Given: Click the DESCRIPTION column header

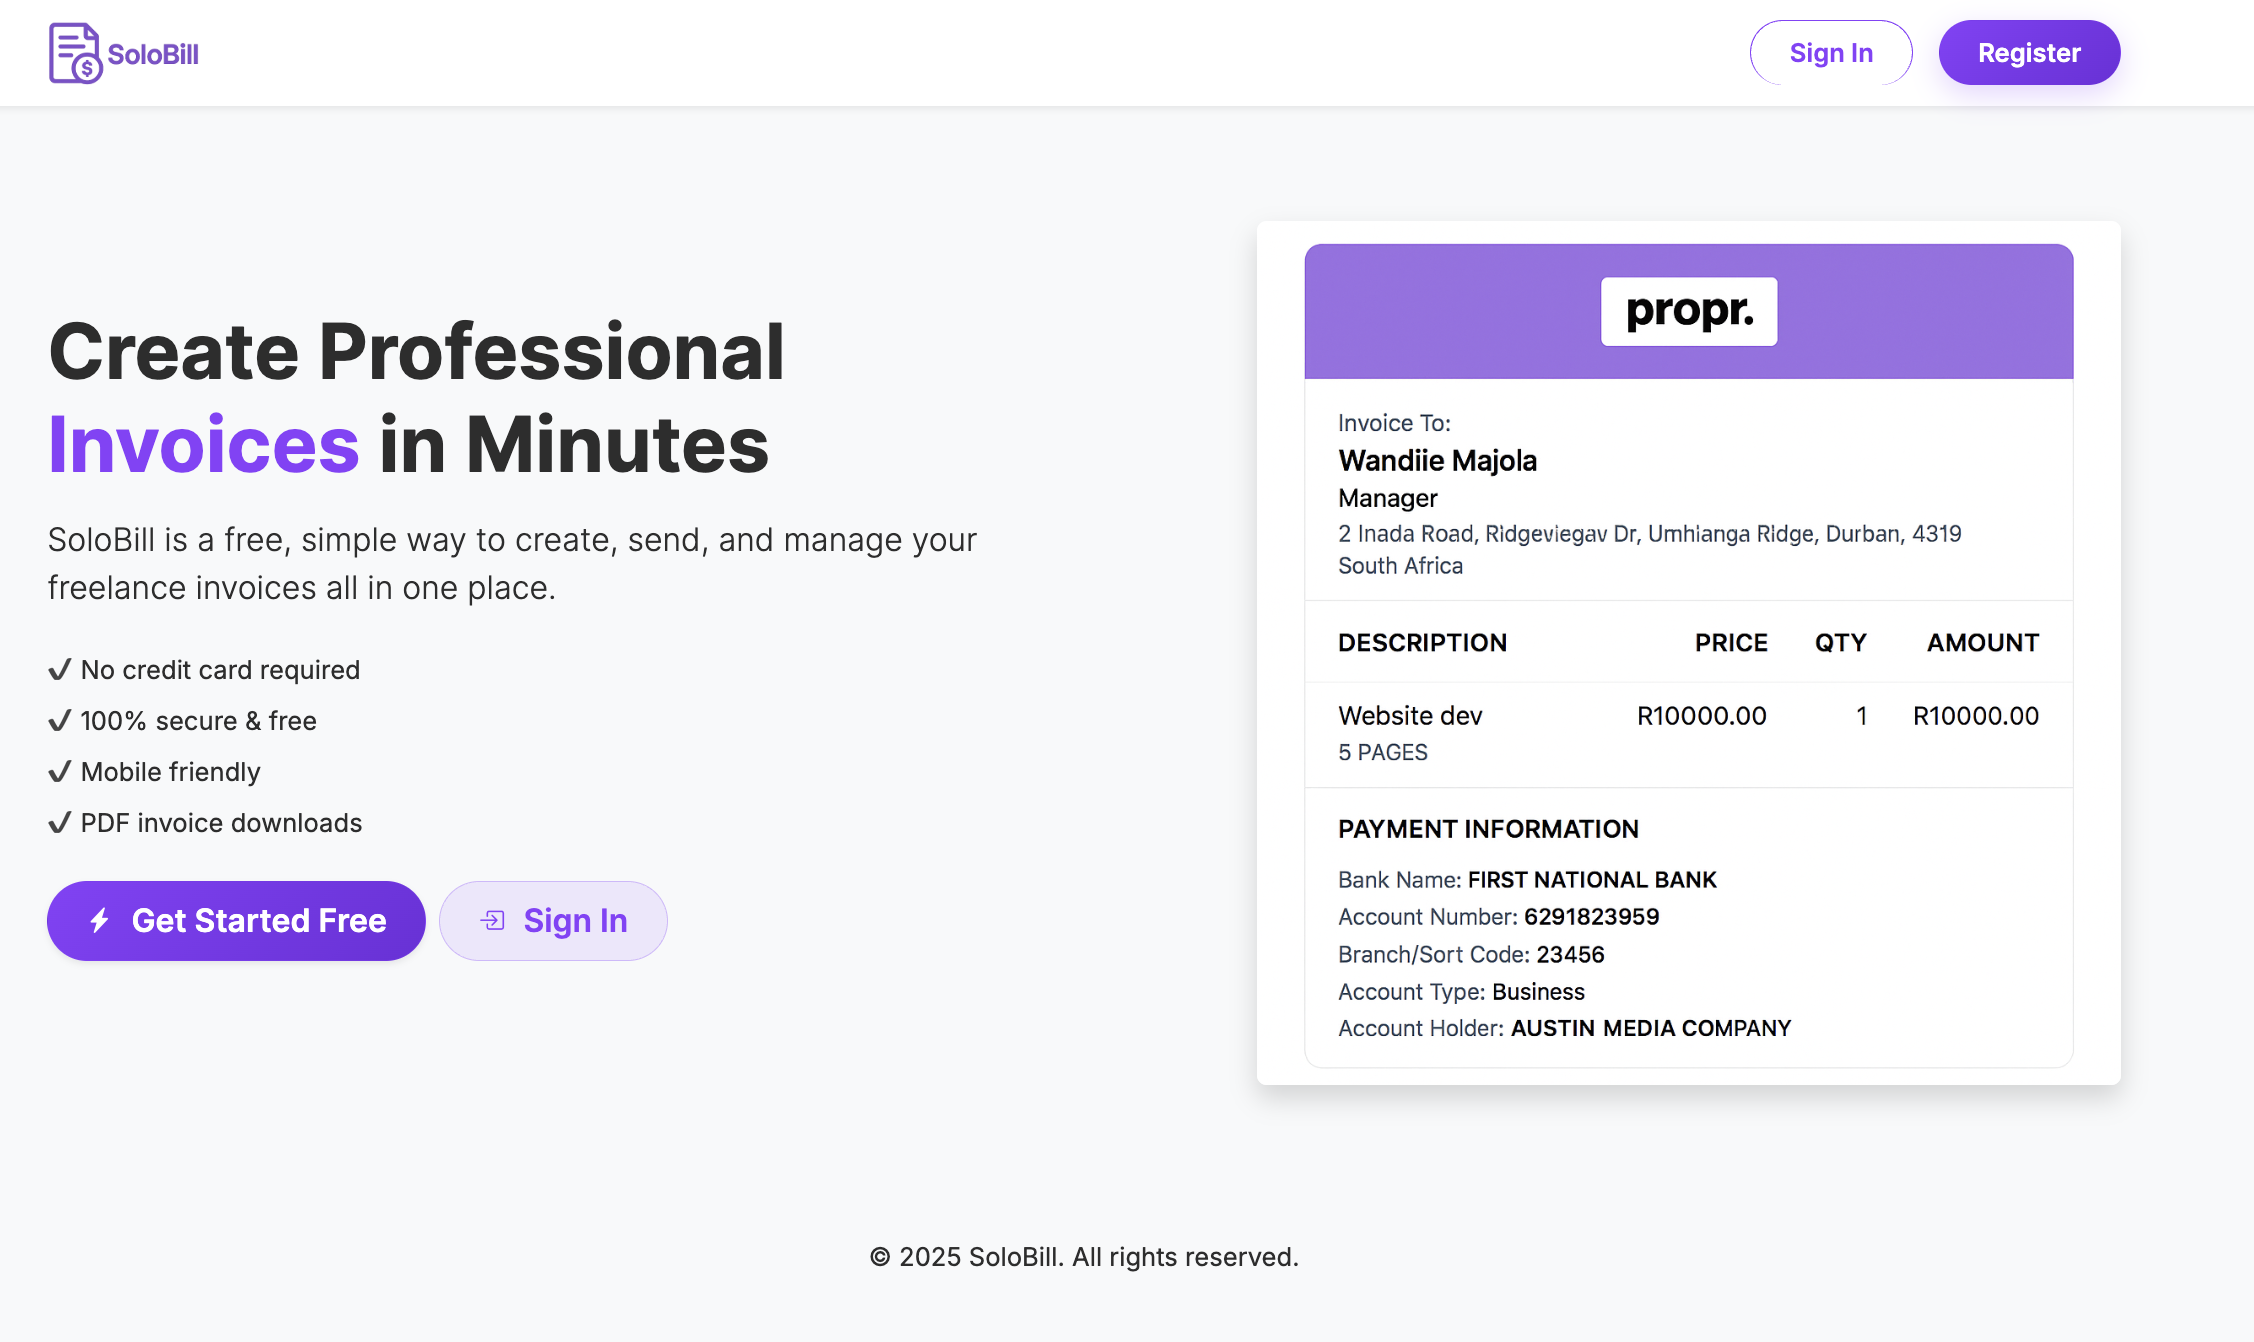Looking at the screenshot, I should pos(1422,642).
